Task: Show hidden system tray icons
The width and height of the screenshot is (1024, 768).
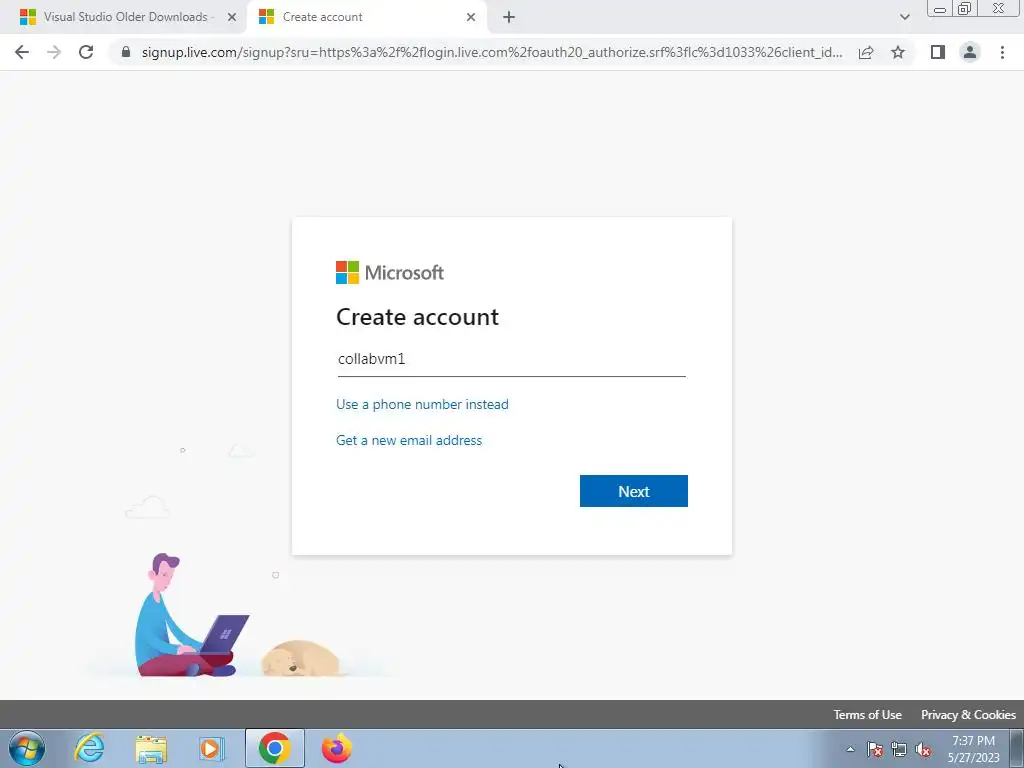Action: coord(850,749)
